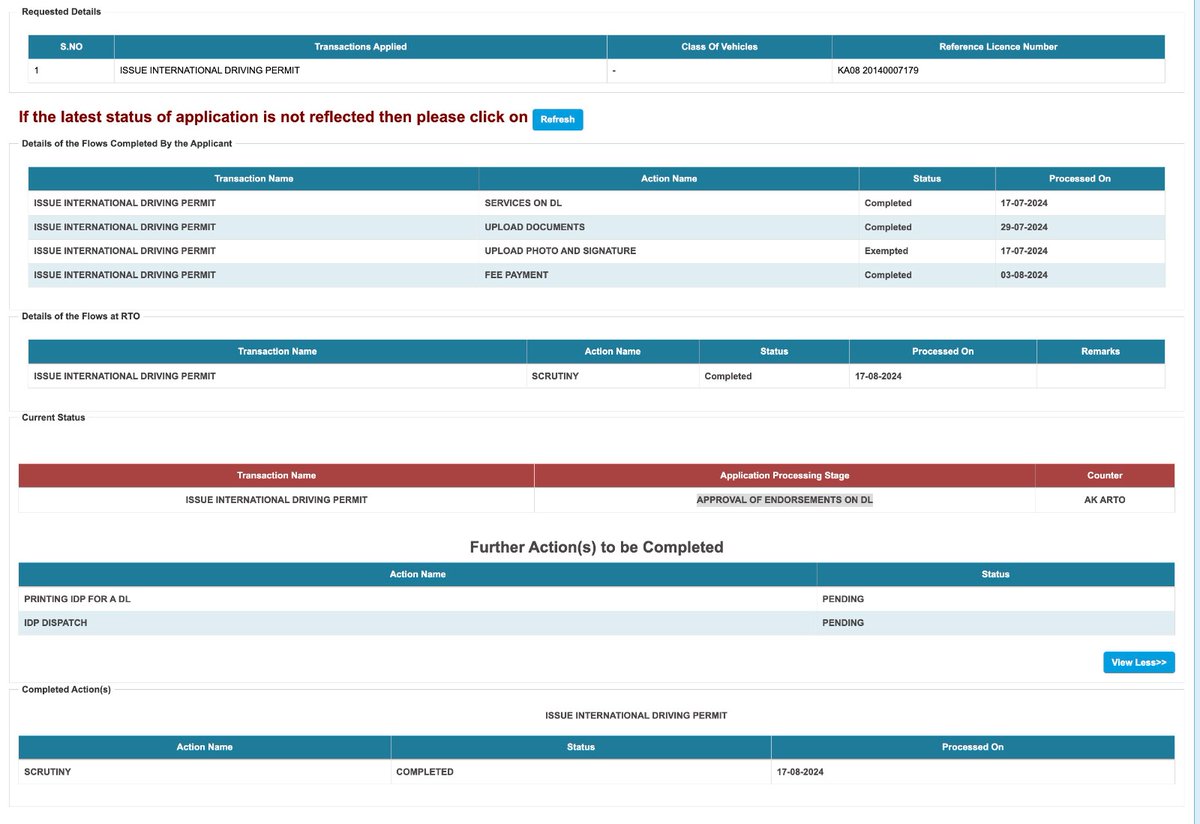Click the Refresh button

coord(557,119)
